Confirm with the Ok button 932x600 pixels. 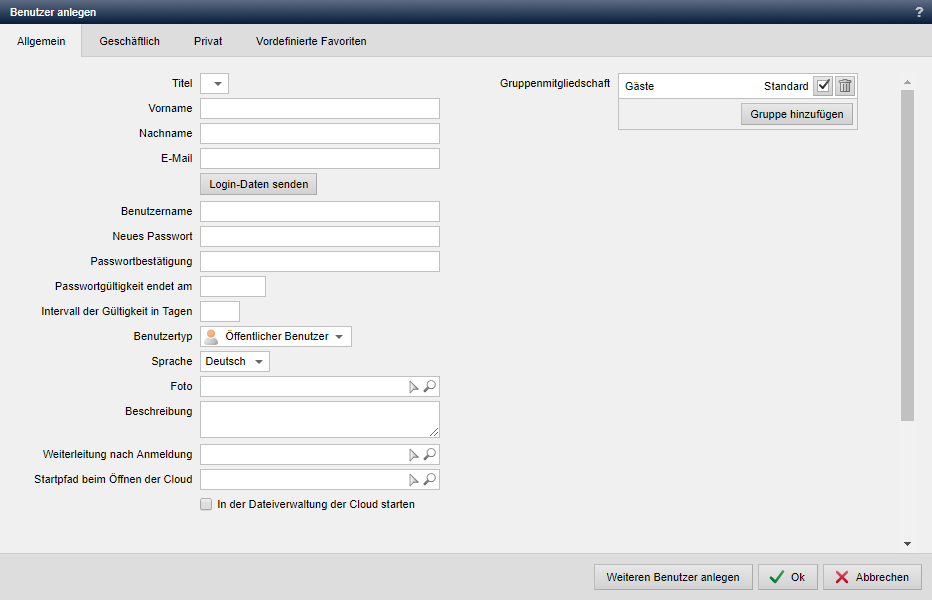[788, 577]
